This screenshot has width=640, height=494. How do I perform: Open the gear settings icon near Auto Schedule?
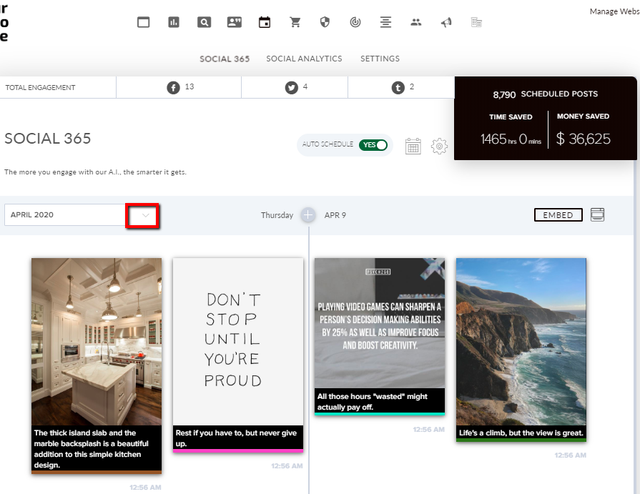click(439, 146)
